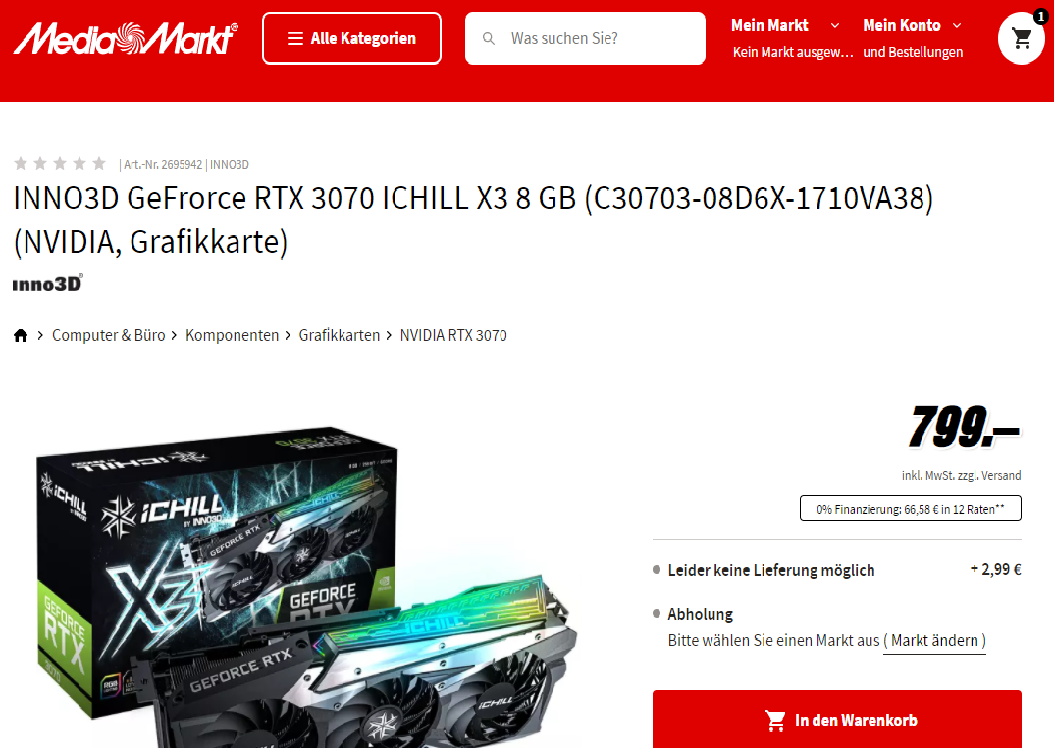The width and height of the screenshot is (1054, 748).
Task: Click the fifth rating star
Action: coord(99,163)
